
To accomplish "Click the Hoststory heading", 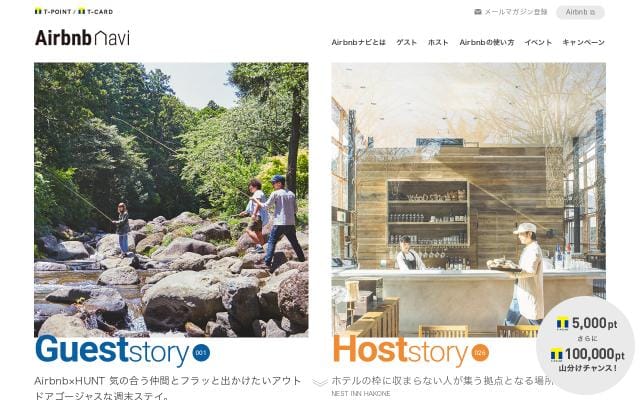I will (x=400, y=350).
